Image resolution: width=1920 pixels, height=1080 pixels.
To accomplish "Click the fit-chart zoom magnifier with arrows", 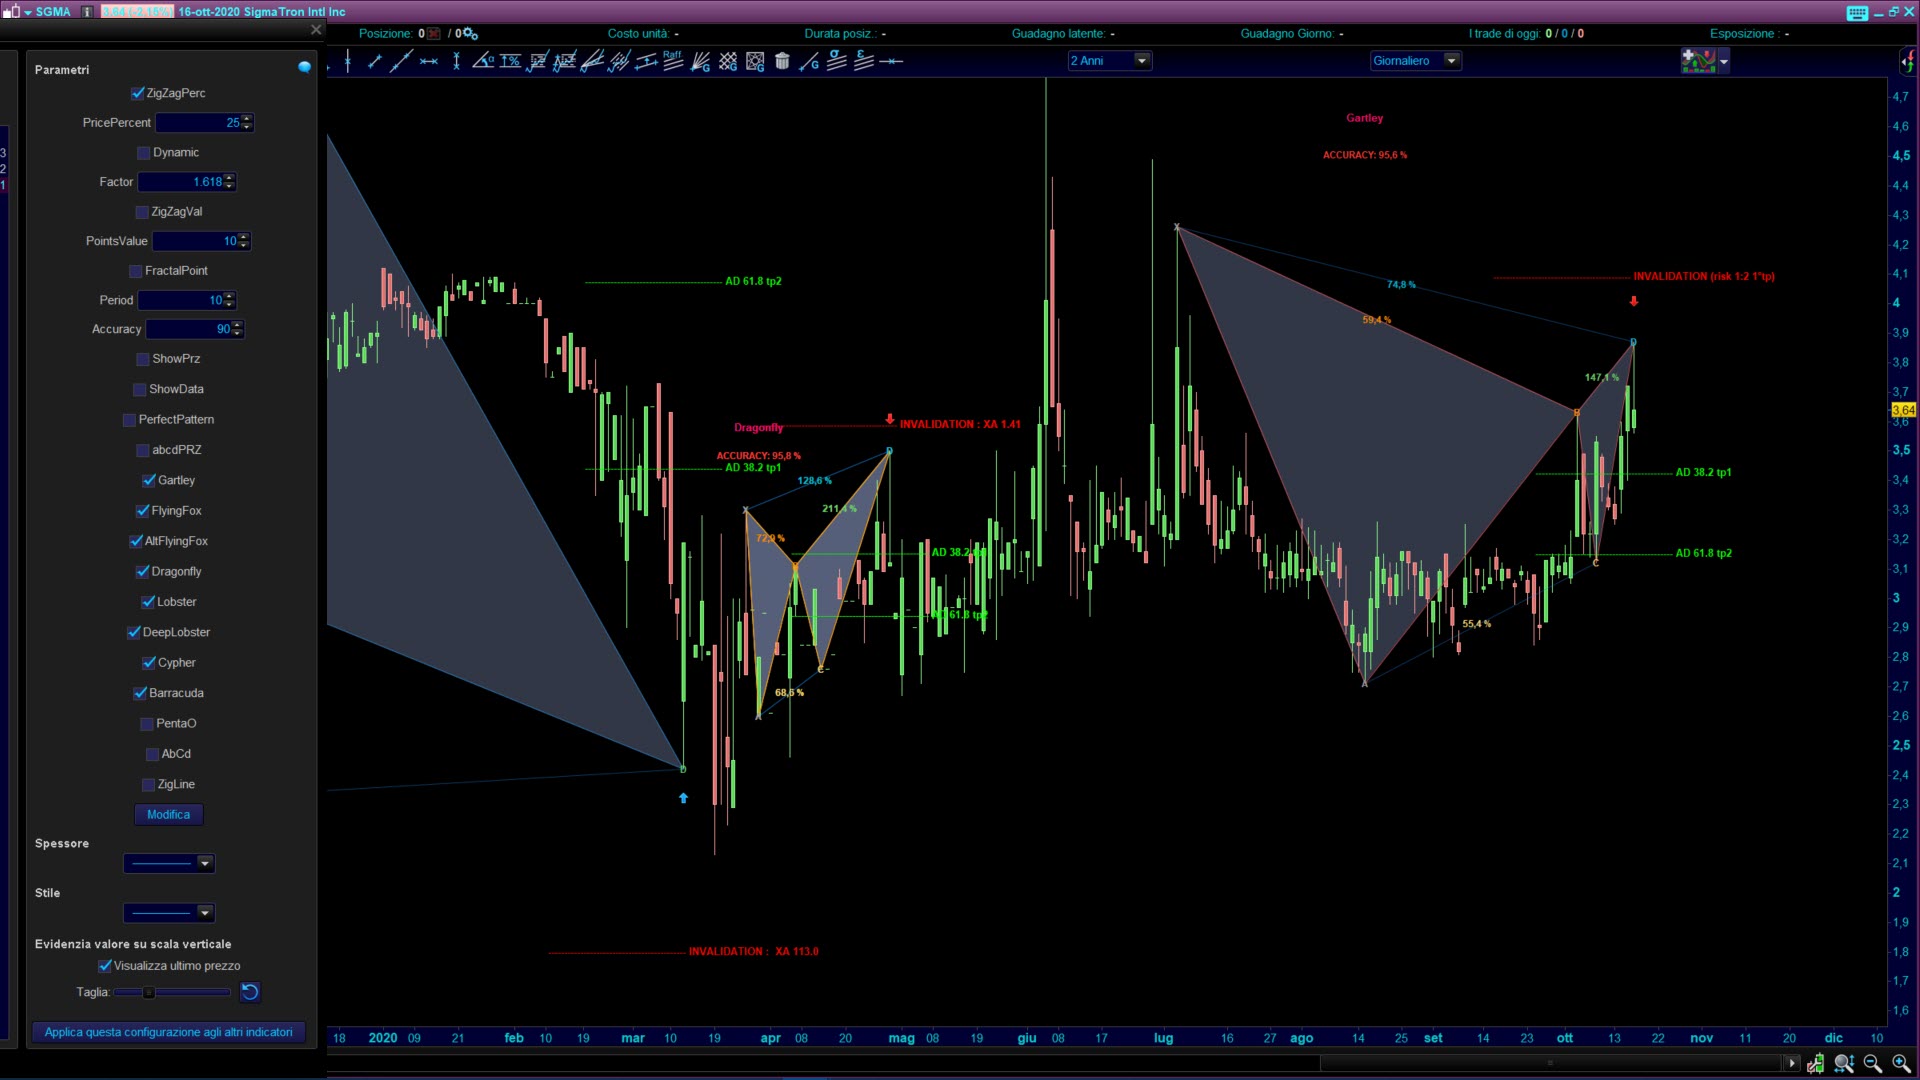I will [1844, 1063].
